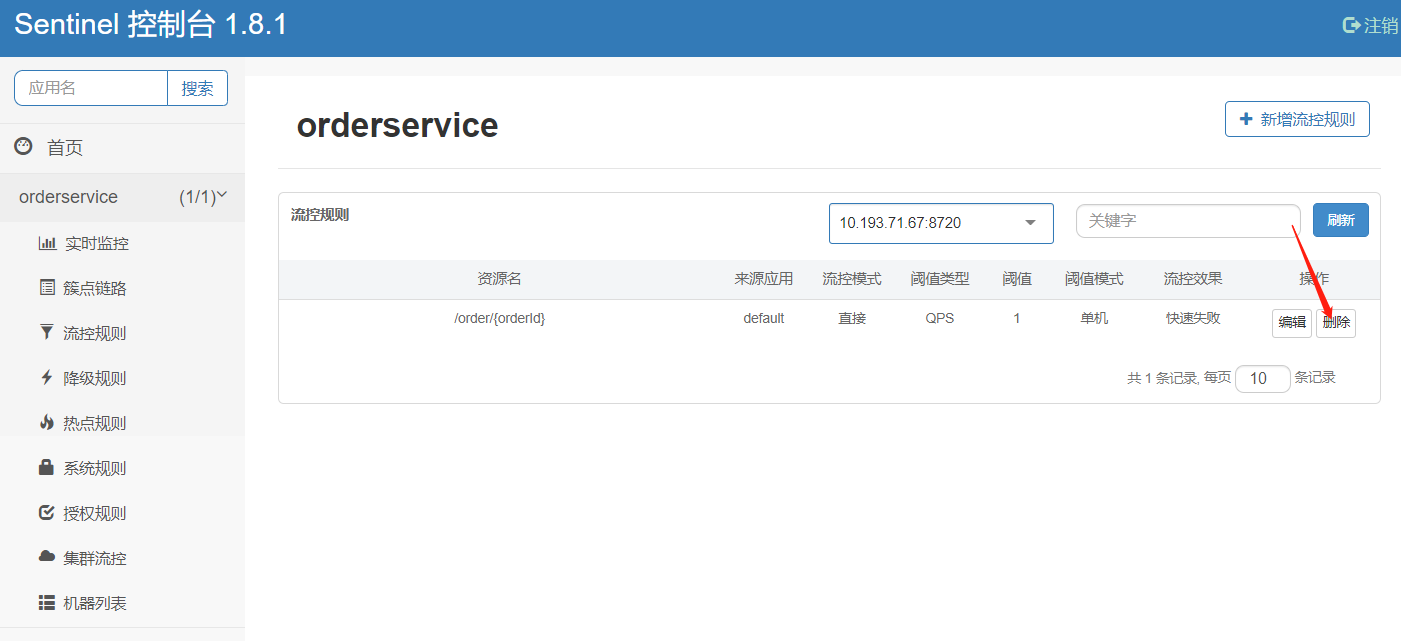1401x641 pixels.
Task: Click the checkmark icon for 授权规则
Action: click(x=46, y=513)
